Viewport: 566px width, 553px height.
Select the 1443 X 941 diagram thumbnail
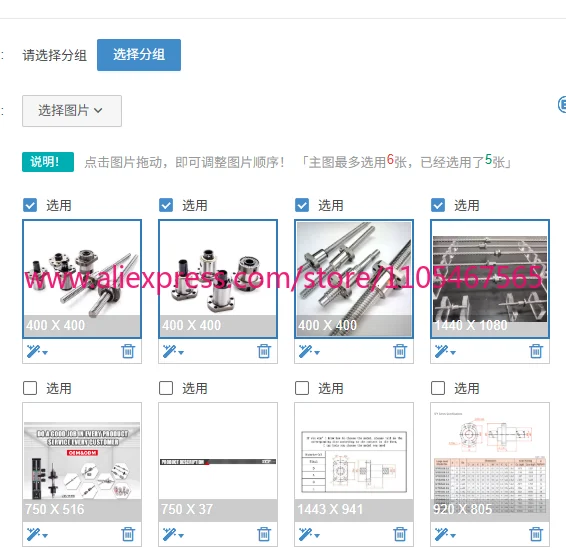tap(354, 462)
